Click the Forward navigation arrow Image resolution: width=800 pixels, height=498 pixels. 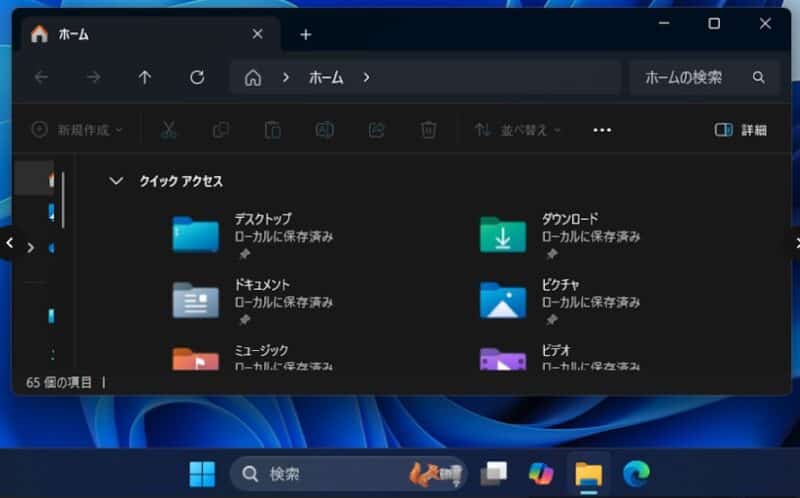coord(93,78)
